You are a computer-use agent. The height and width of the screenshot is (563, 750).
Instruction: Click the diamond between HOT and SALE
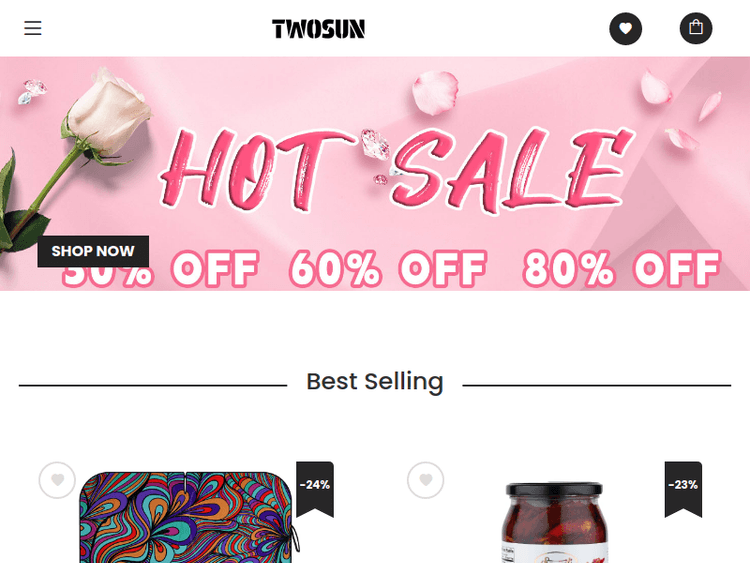coord(375,144)
